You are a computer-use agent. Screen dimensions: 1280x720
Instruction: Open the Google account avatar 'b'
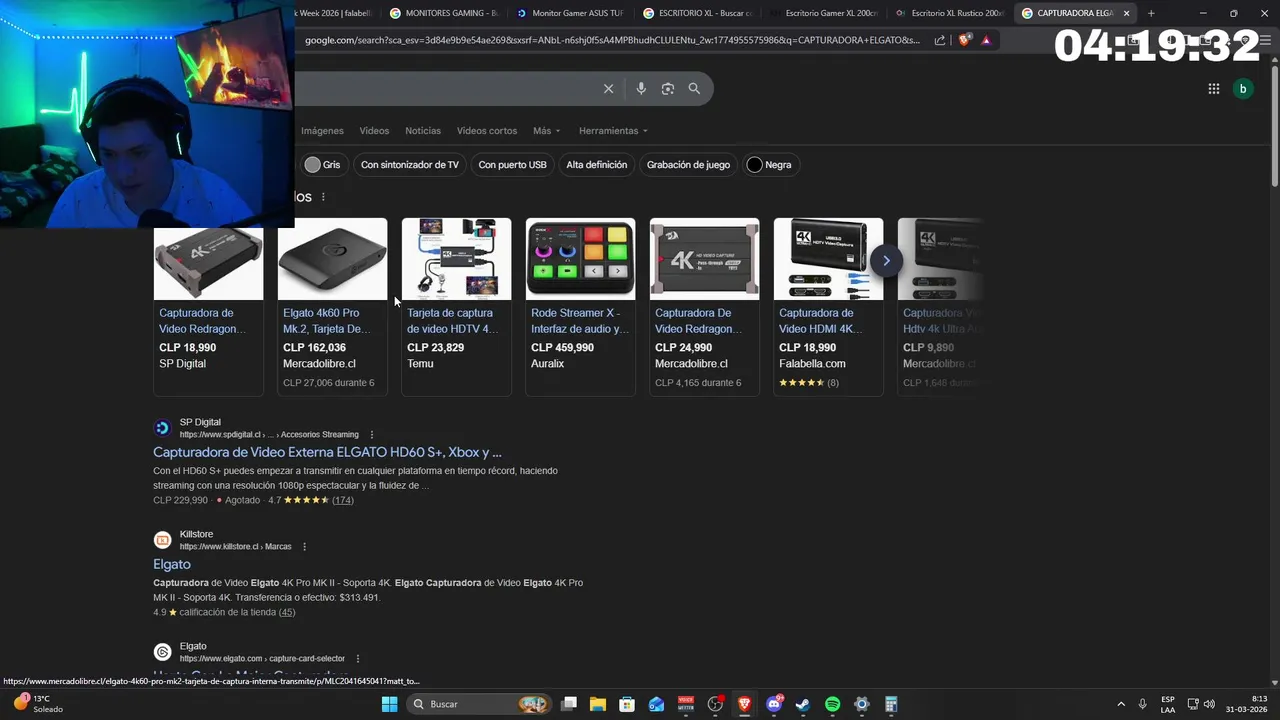point(1243,89)
